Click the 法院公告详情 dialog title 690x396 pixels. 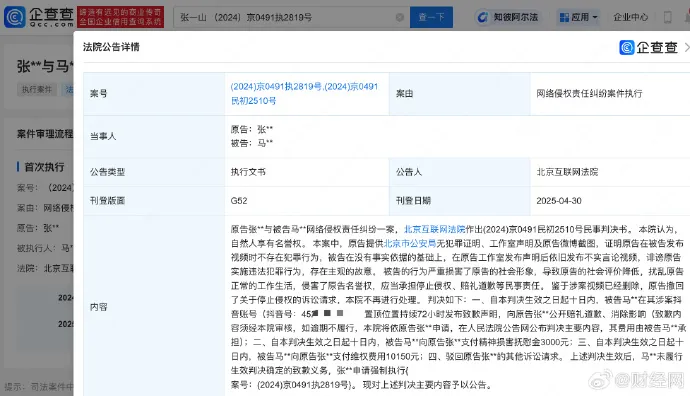pyautogui.click(x=111, y=47)
